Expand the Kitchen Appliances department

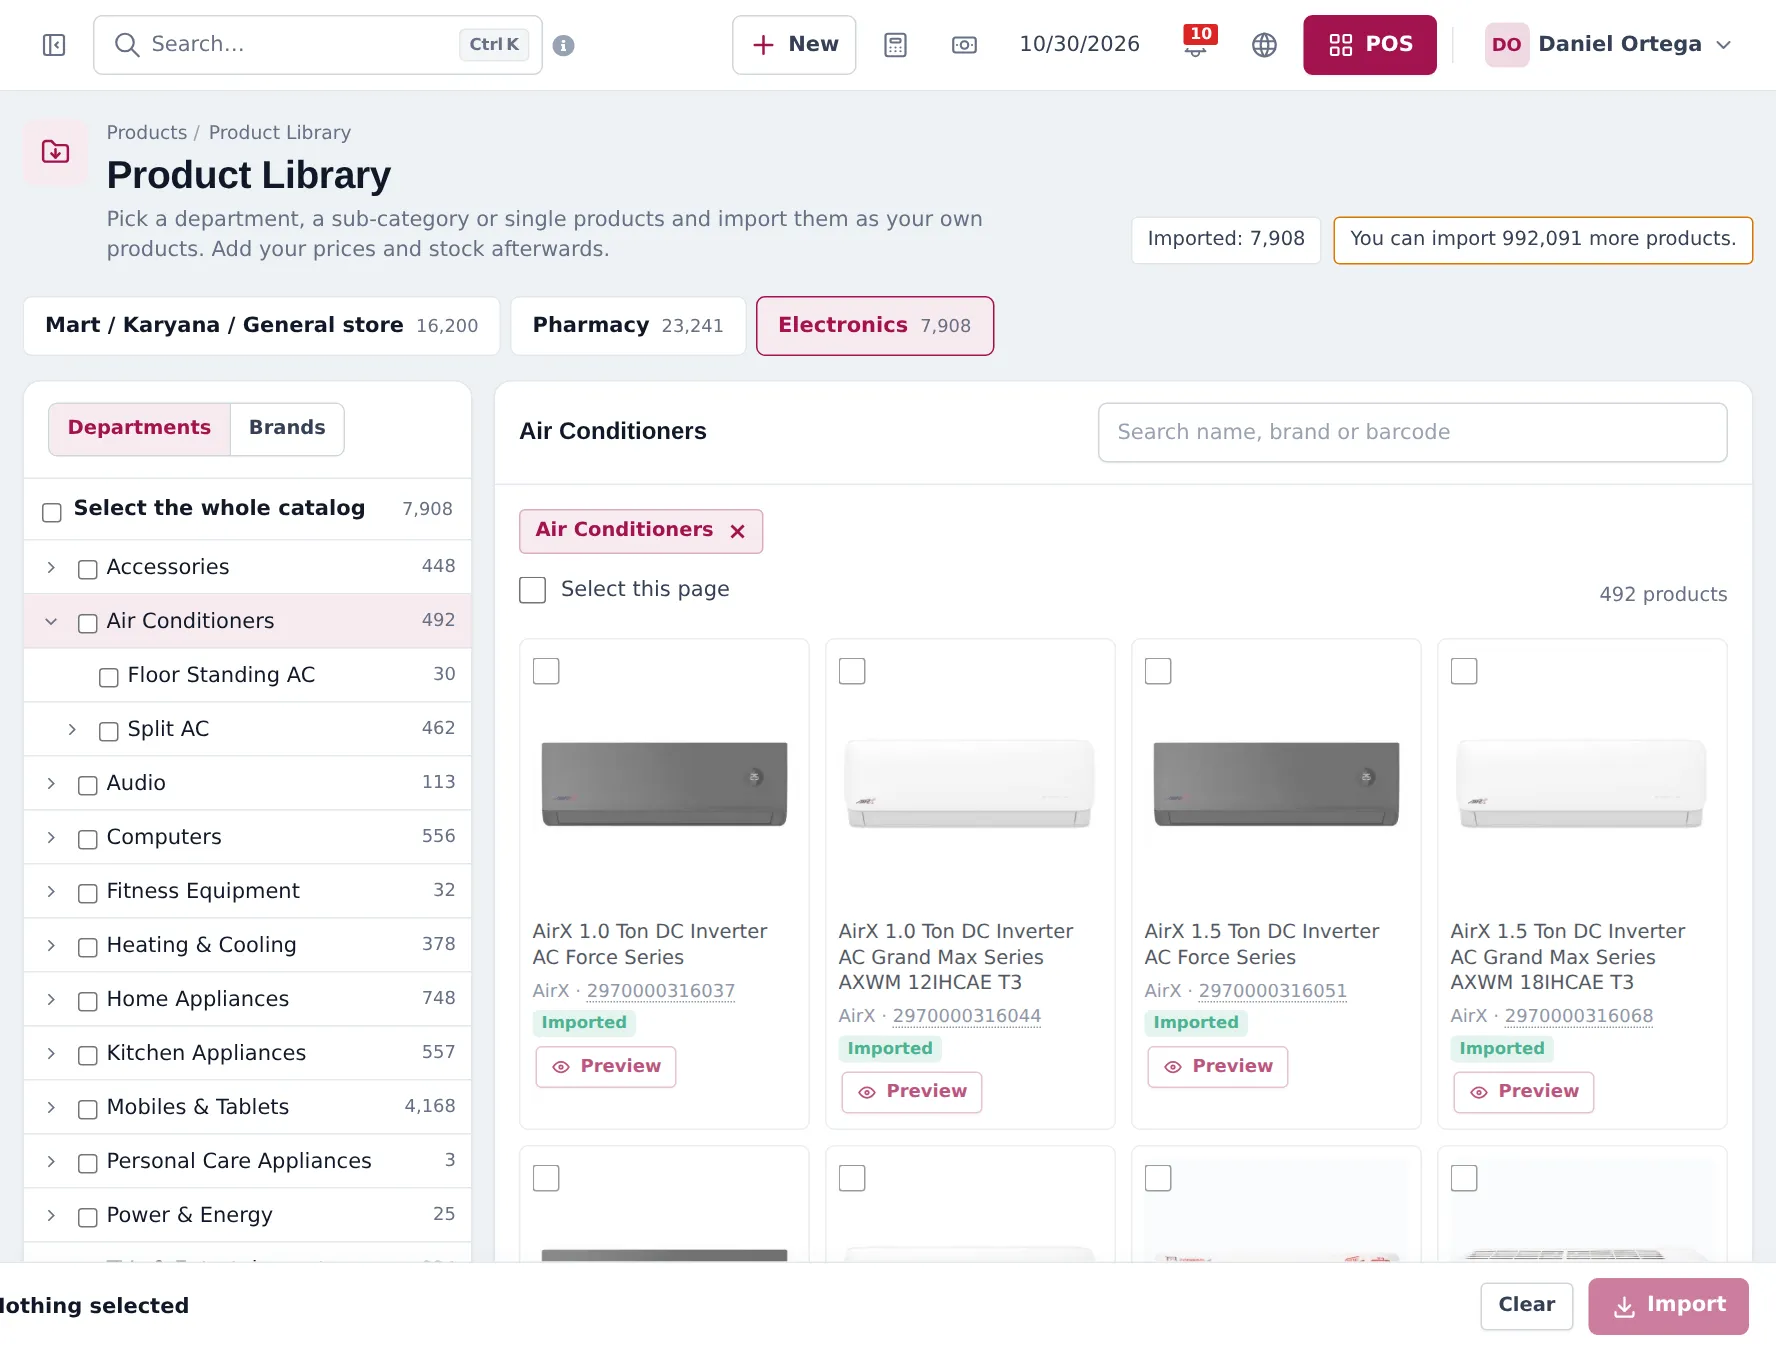pos(51,1054)
